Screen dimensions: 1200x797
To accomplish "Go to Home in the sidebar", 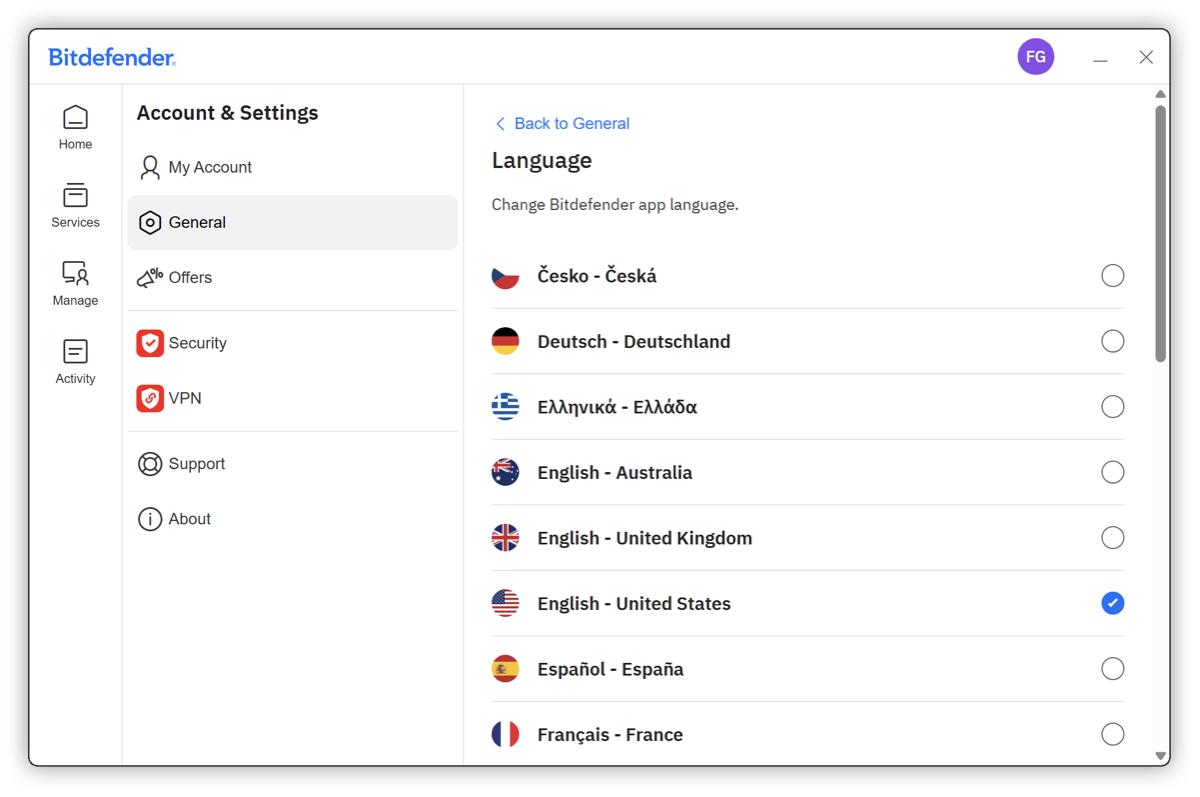I will click(75, 128).
